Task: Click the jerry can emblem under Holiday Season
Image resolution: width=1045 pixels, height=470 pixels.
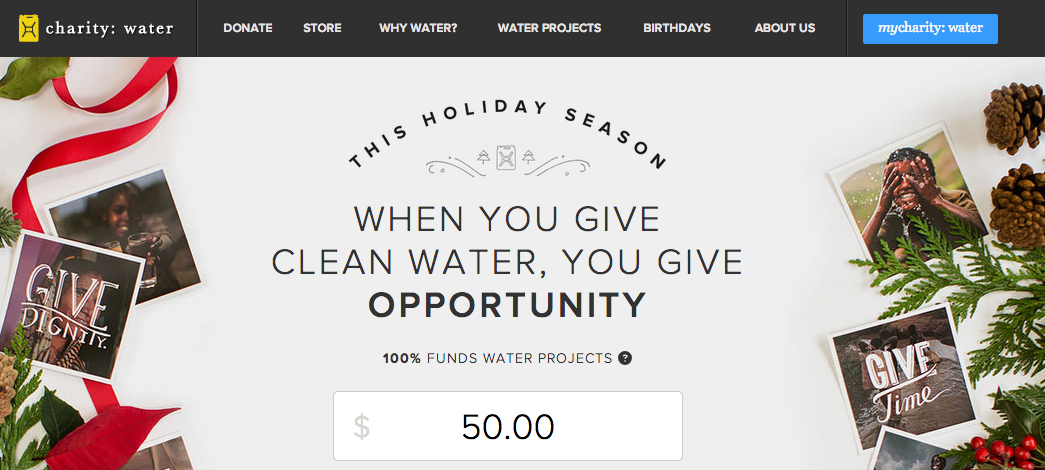Action: coord(507,158)
